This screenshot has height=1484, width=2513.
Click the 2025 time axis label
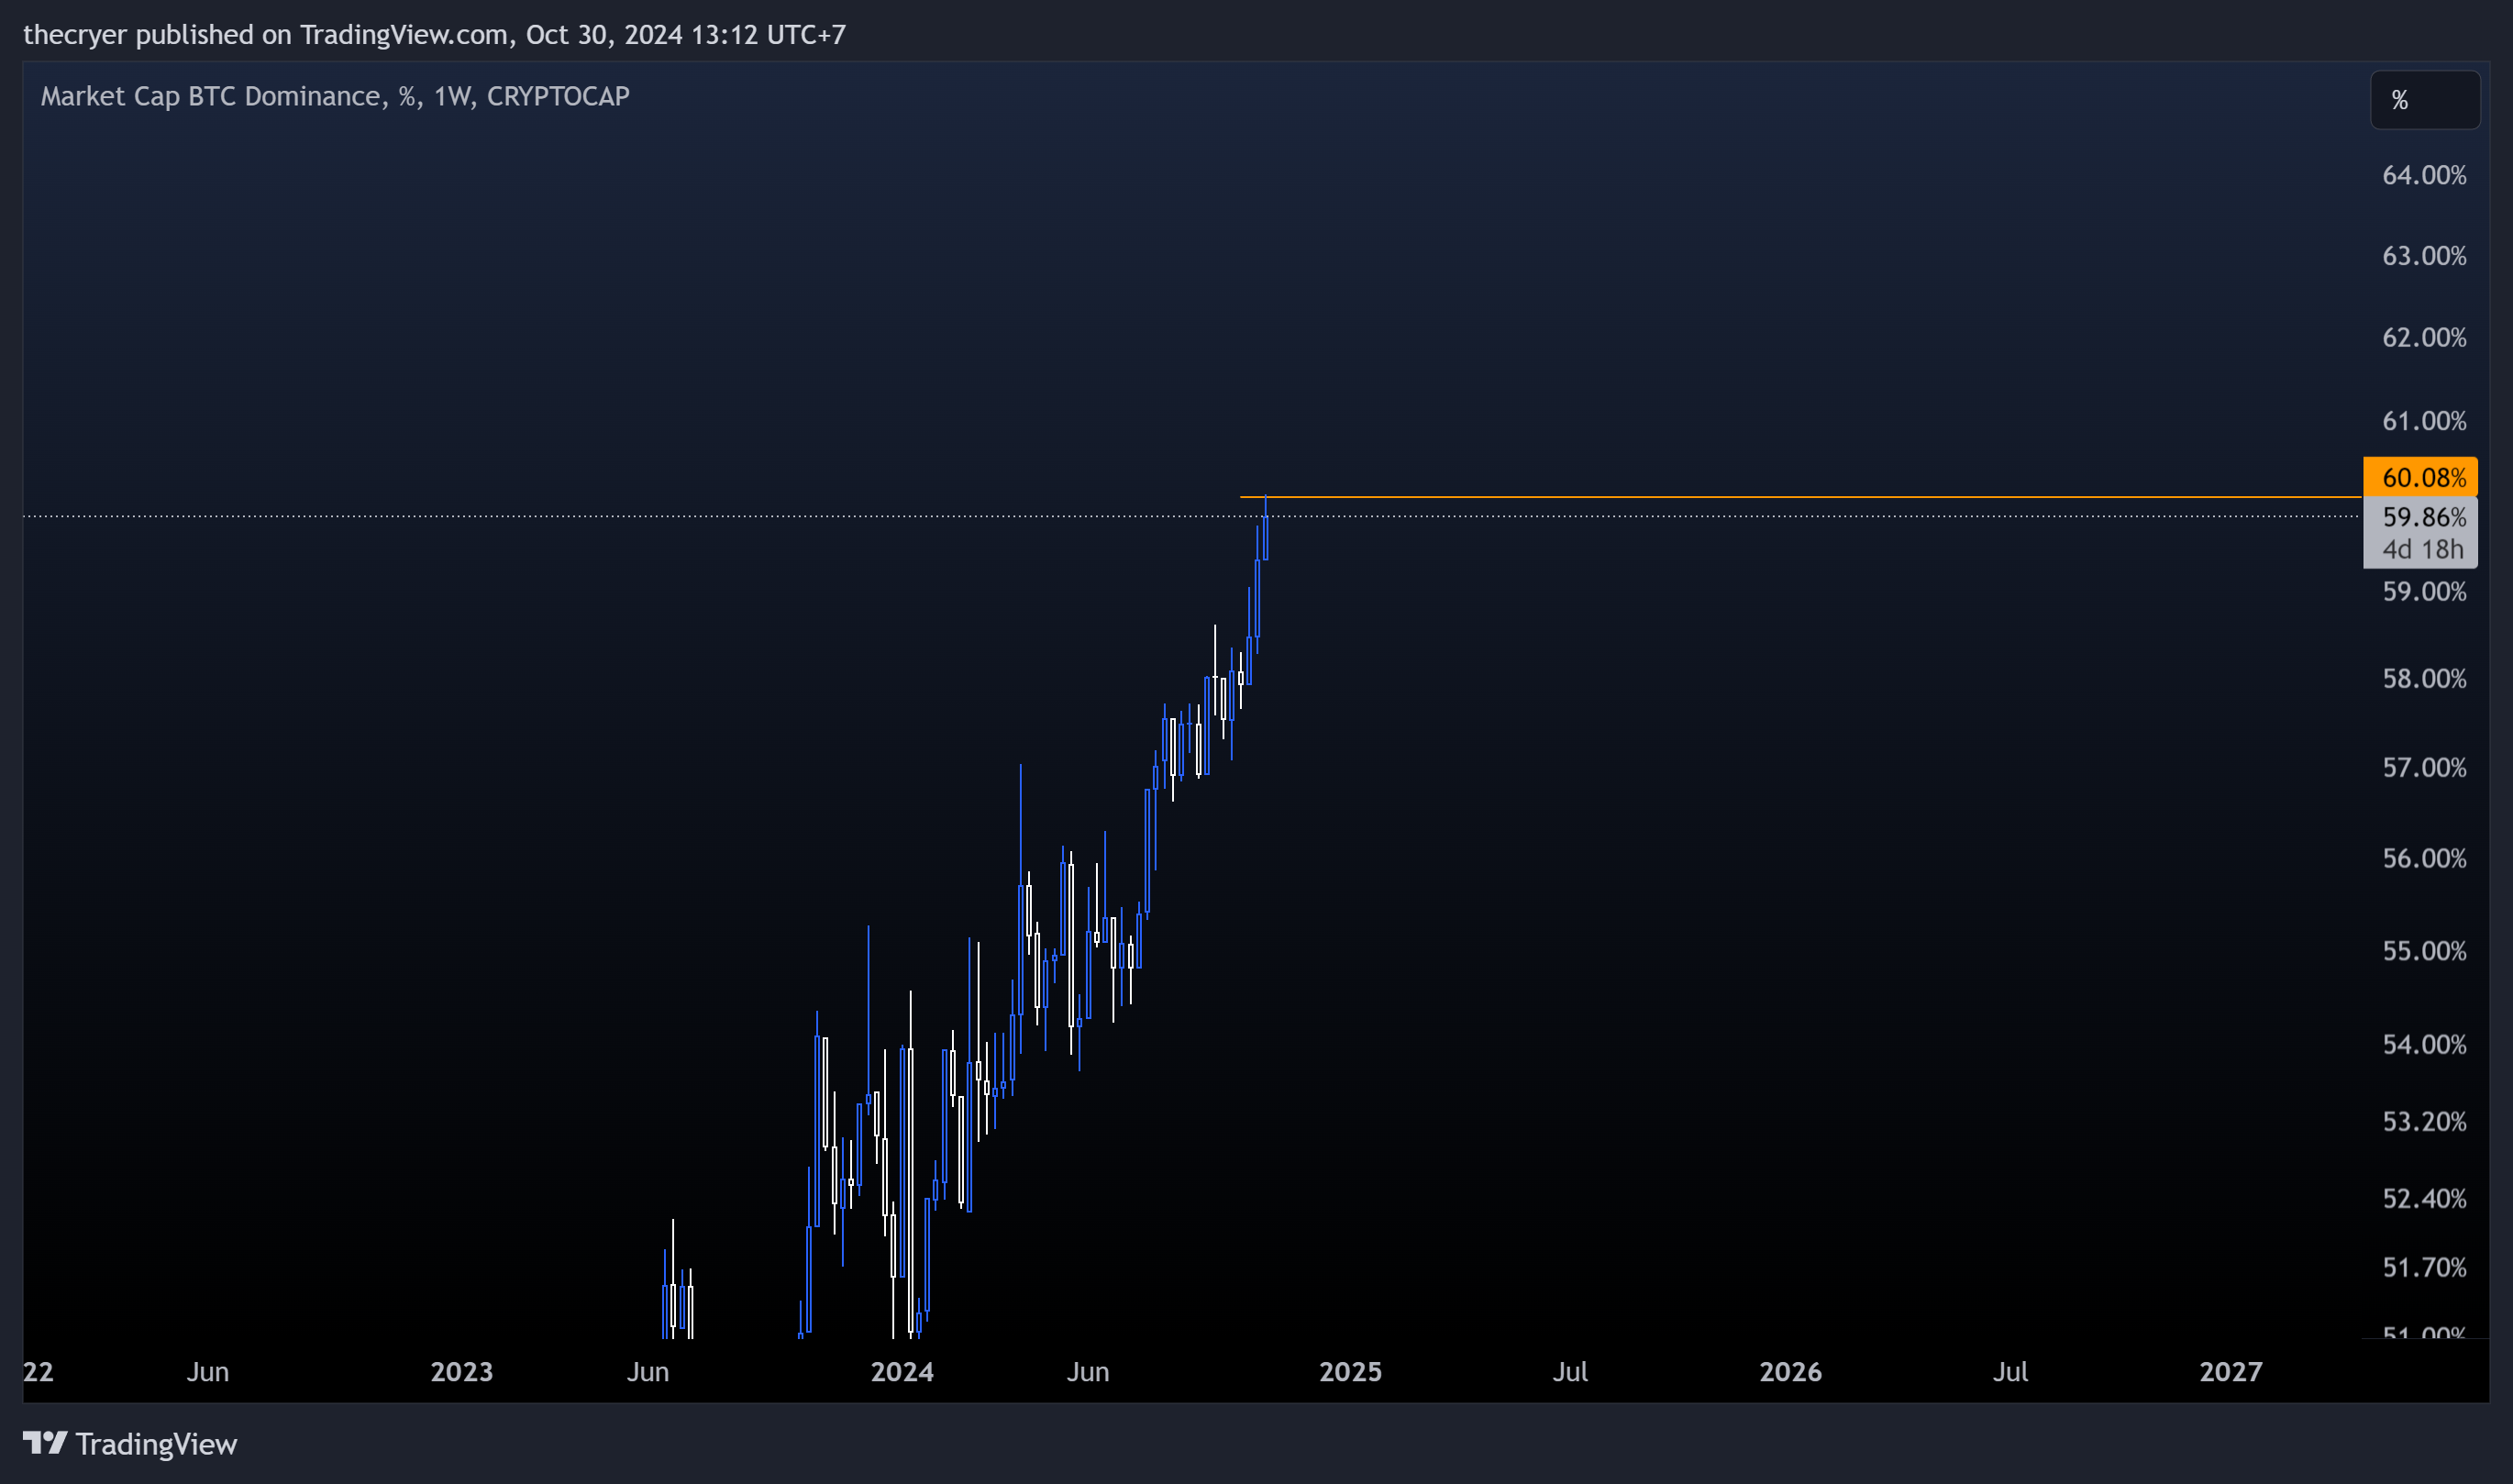(1350, 1371)
